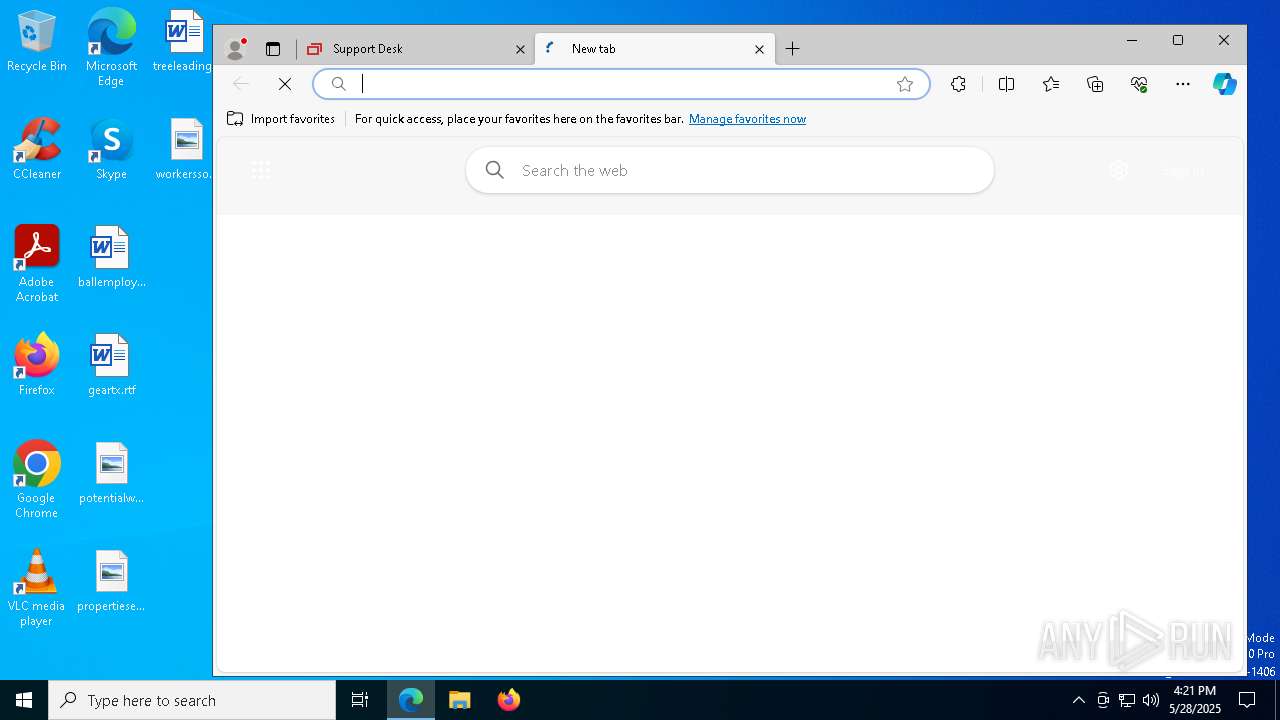Open Manage favorites now link
The height and width of the screenshot is (720, 1280).
click(747, 119)
